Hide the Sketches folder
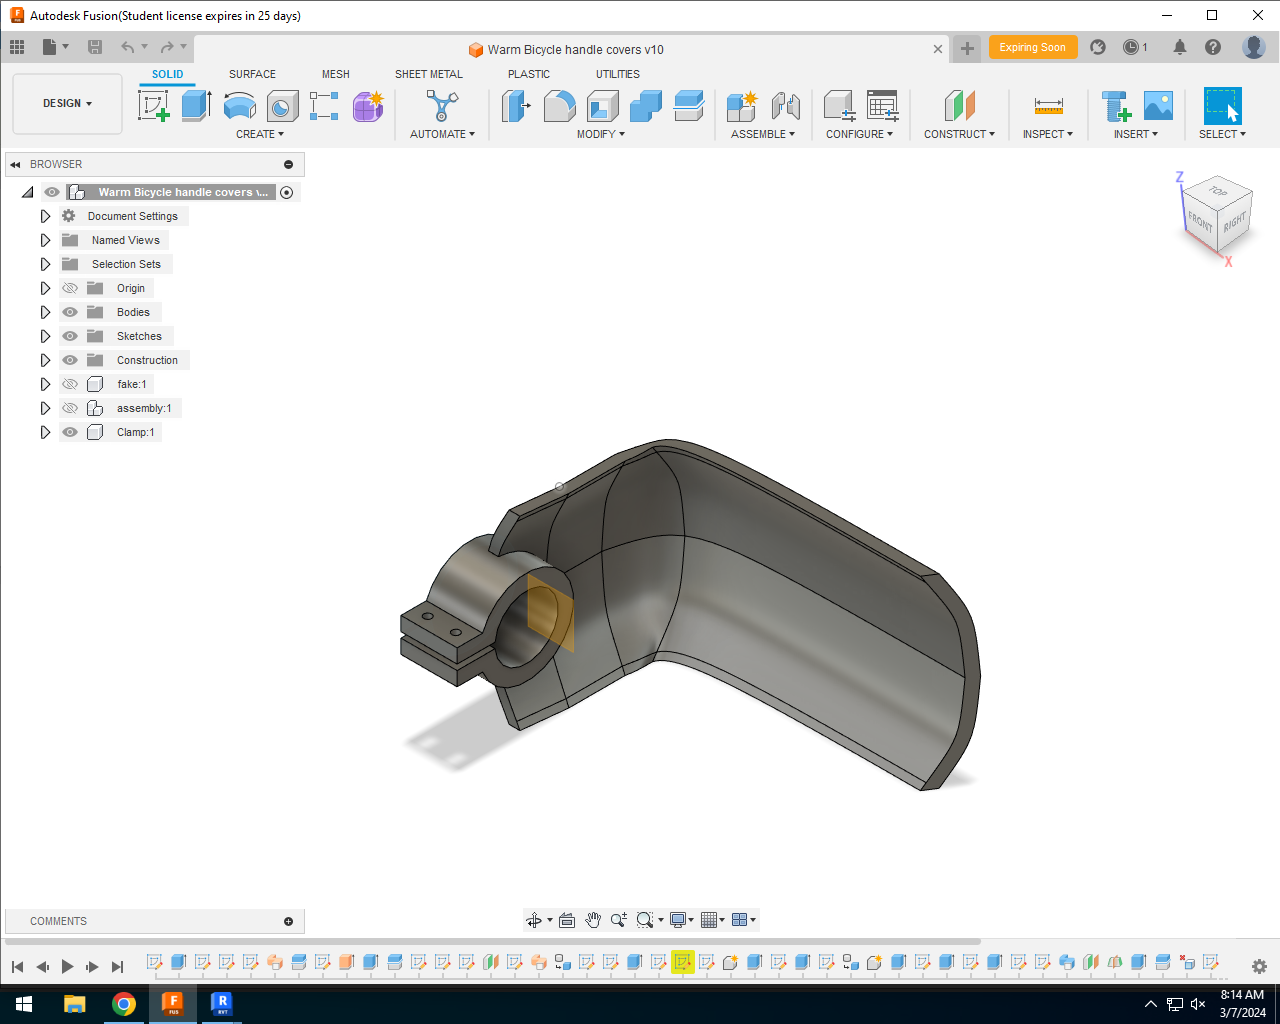The image size is (1280, 1024). coord(70,336)
